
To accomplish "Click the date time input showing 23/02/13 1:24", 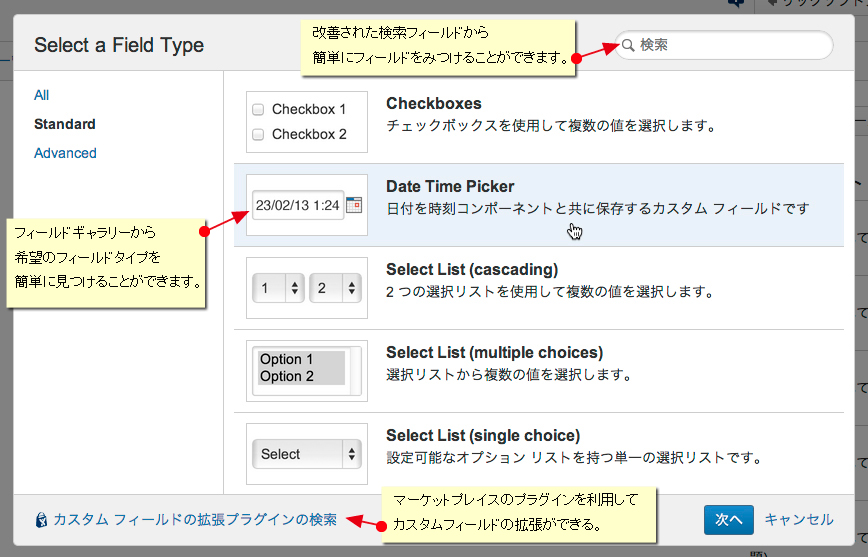I will click(x=297, y=205).
